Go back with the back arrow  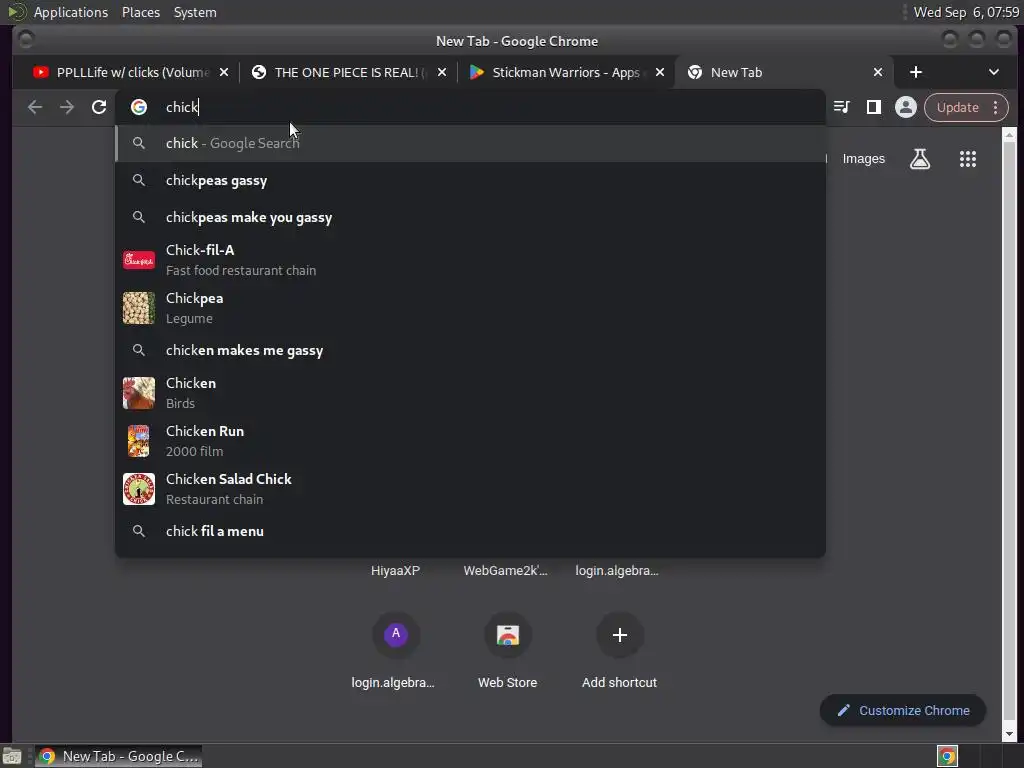click(35, 107)
